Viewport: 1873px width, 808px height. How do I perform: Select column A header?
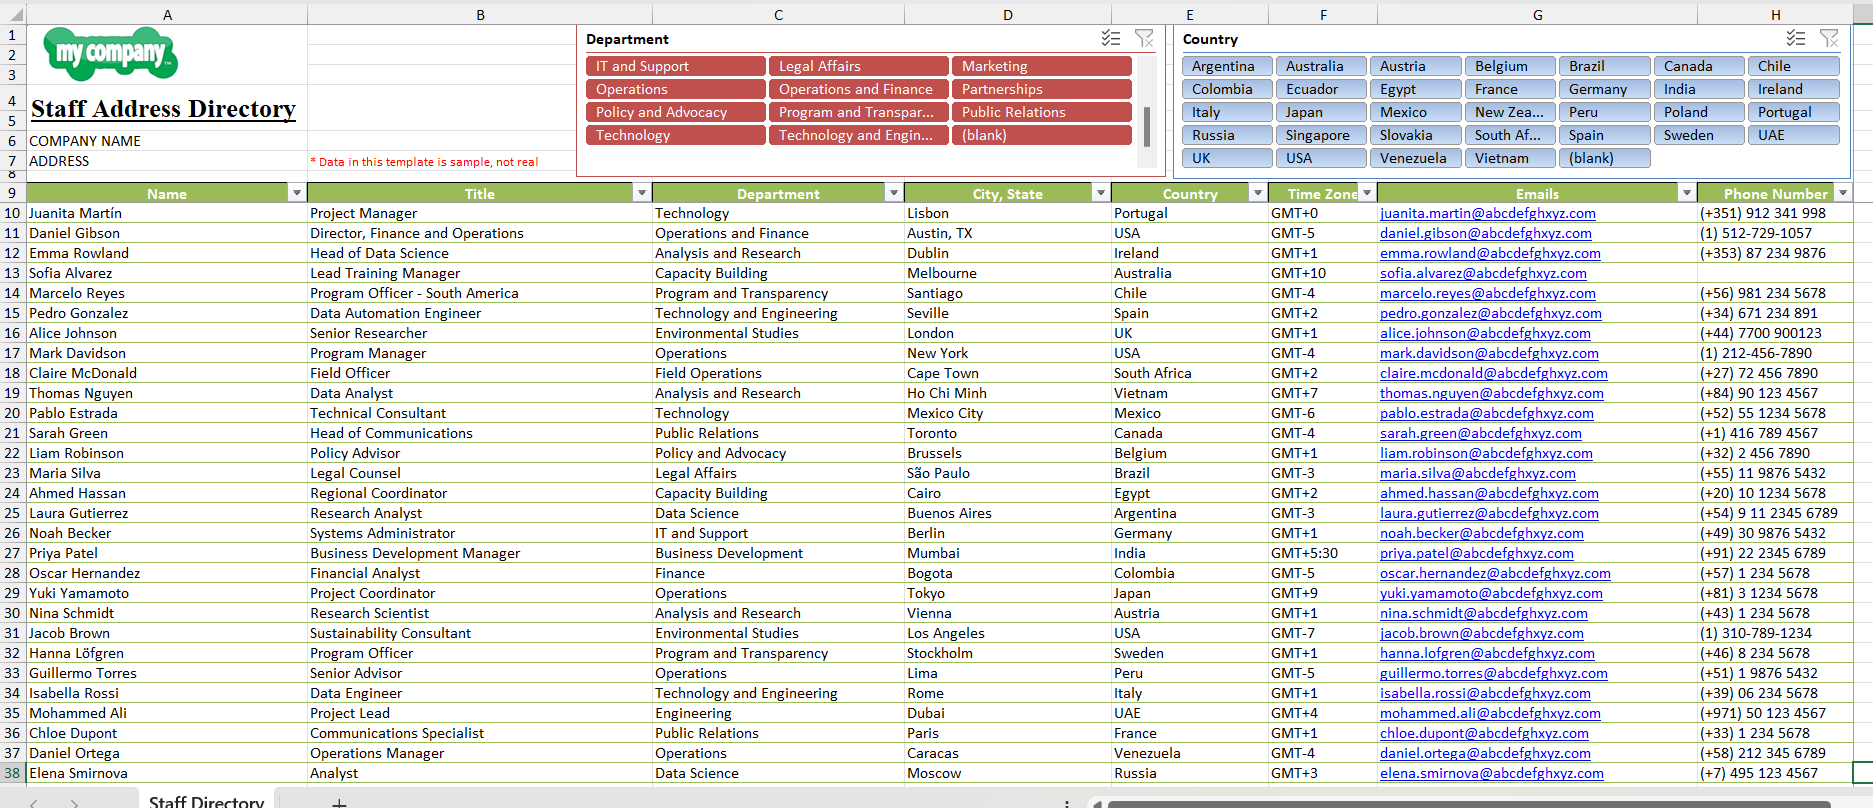coord(167,15)
